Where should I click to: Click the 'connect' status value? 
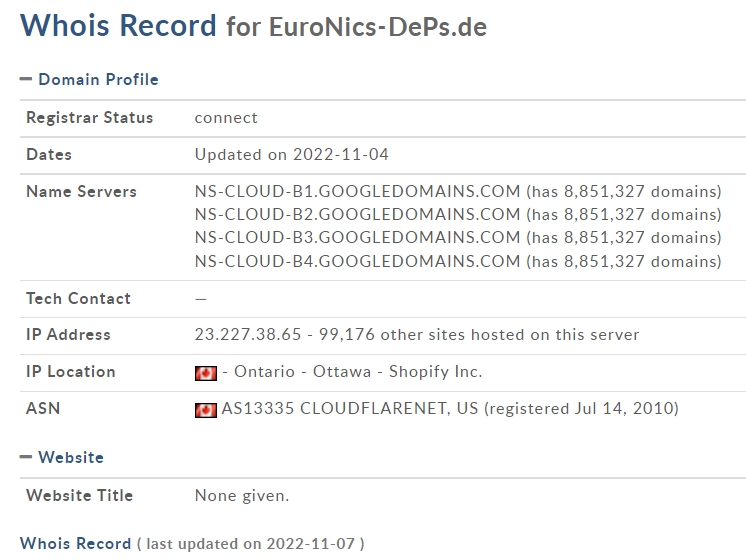[226, 118]
